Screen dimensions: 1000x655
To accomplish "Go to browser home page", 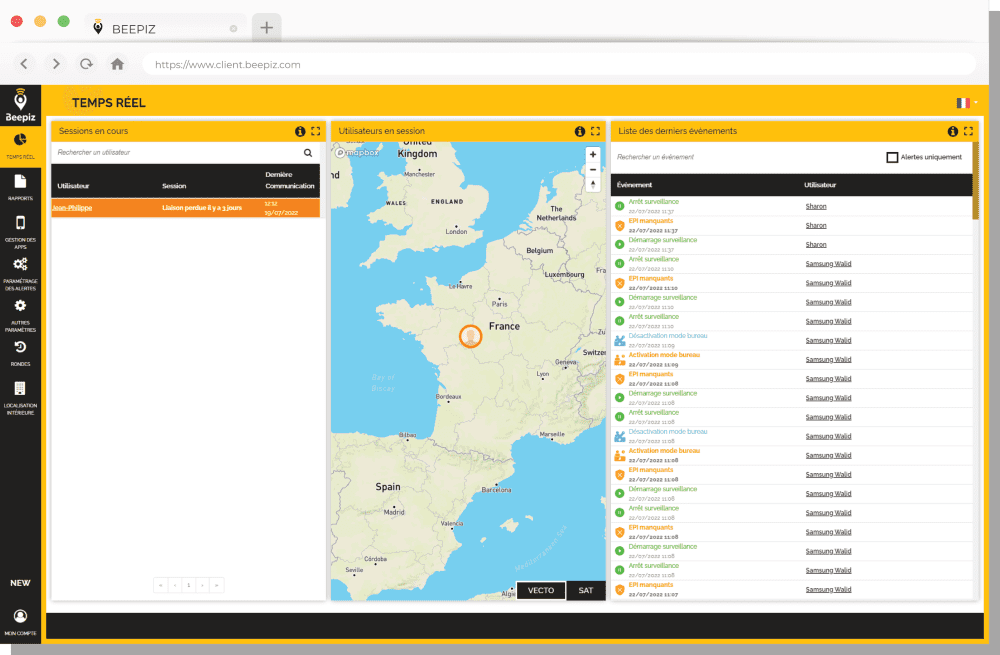I will (117, 64).
